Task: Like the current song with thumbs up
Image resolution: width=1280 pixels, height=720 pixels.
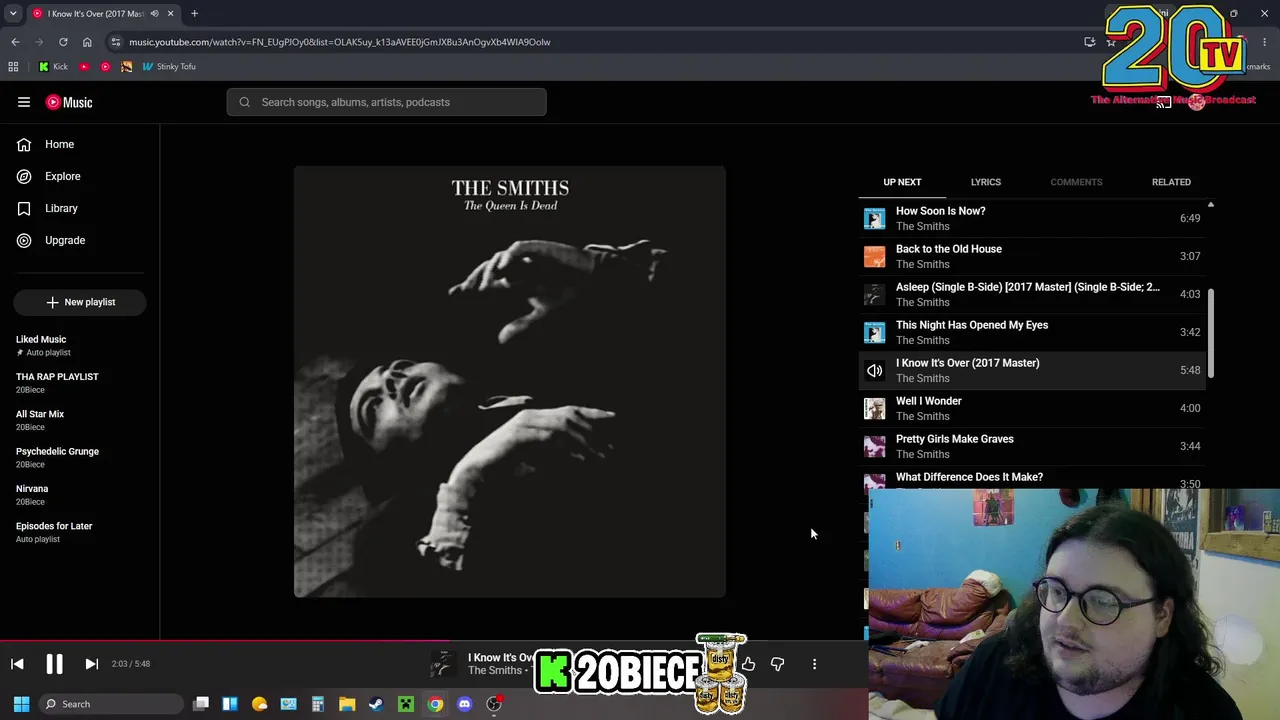Action: [x=748, y=664]
